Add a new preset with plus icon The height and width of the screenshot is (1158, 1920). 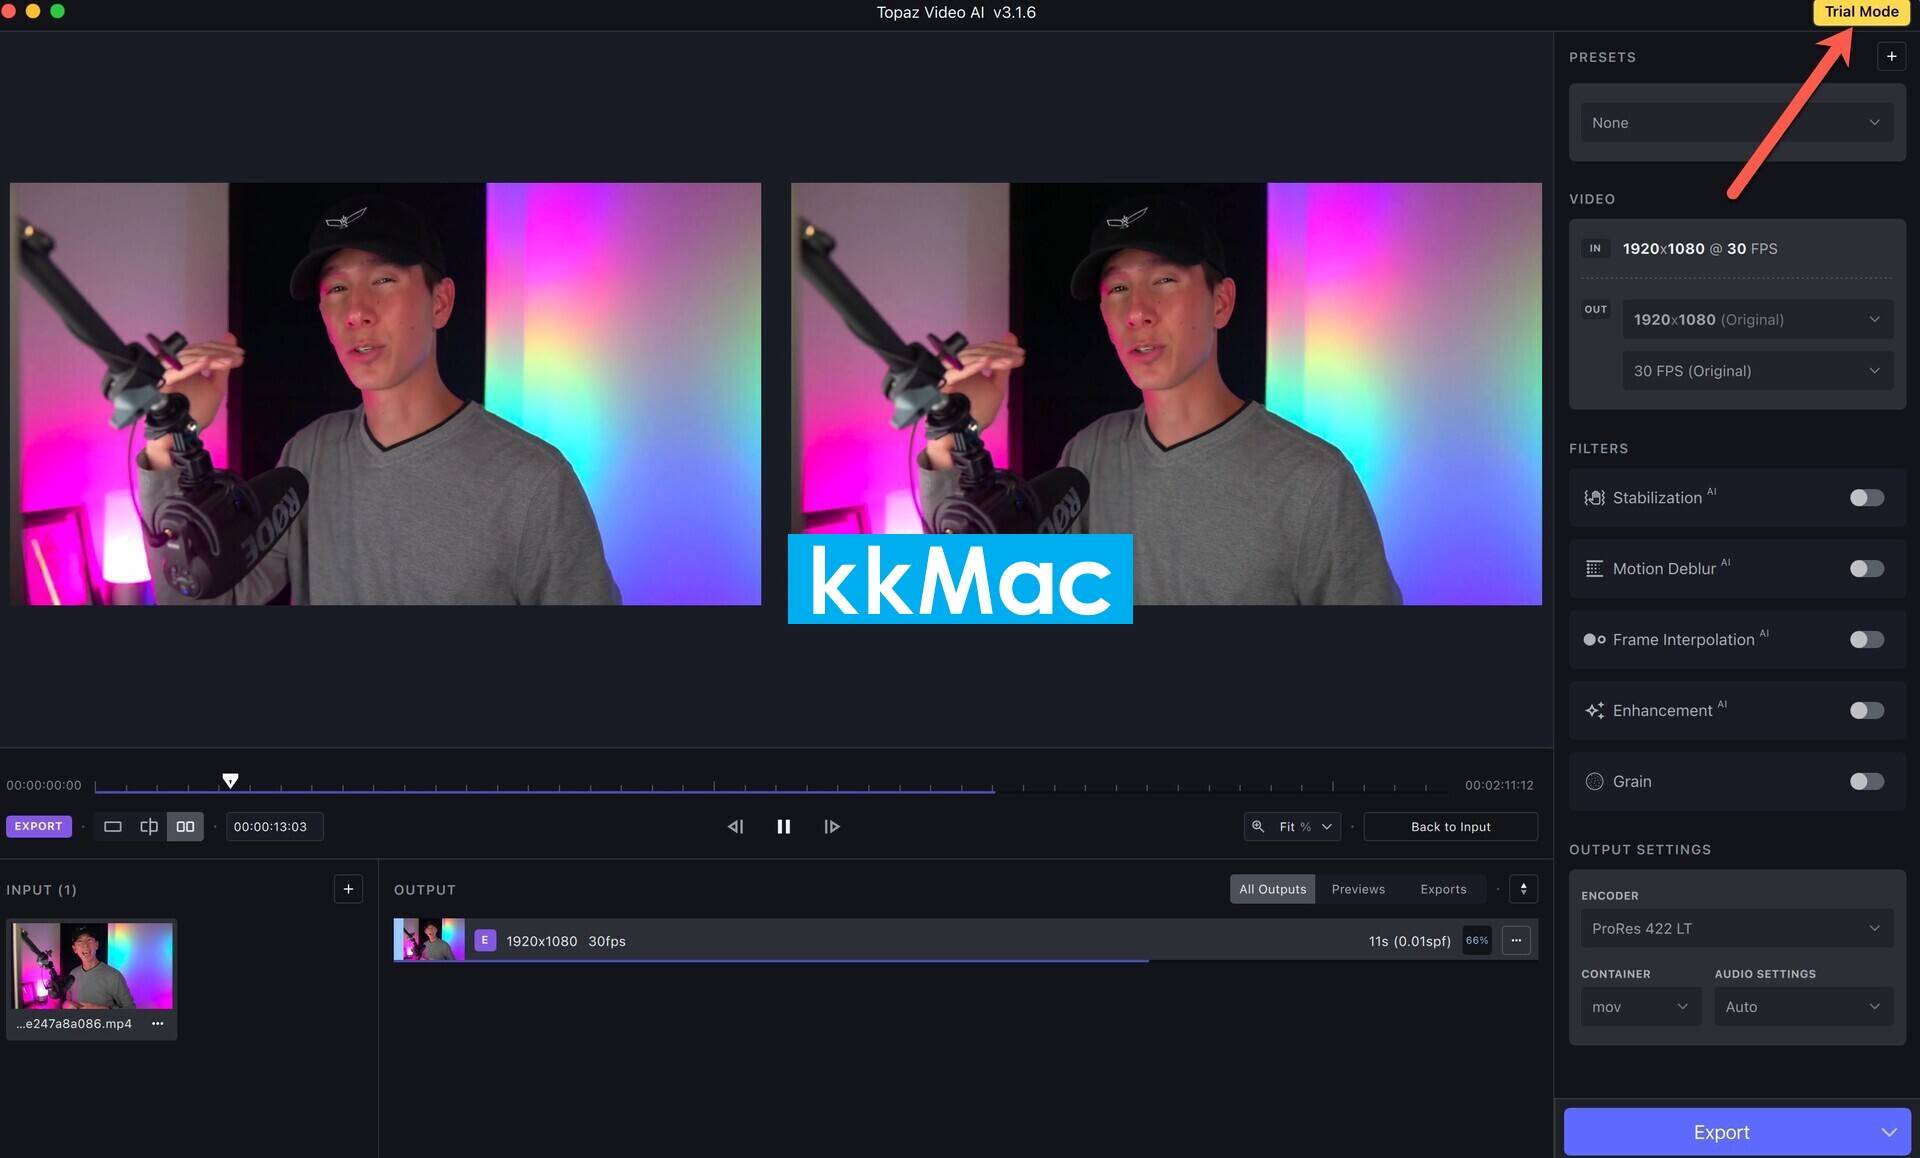(1891, 57)
